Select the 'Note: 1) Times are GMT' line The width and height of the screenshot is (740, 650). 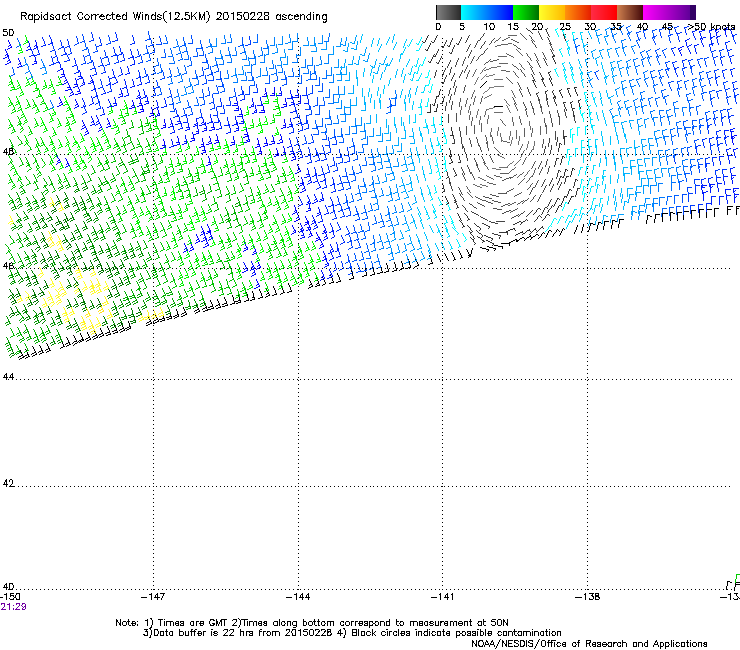[x=311, y=623]
